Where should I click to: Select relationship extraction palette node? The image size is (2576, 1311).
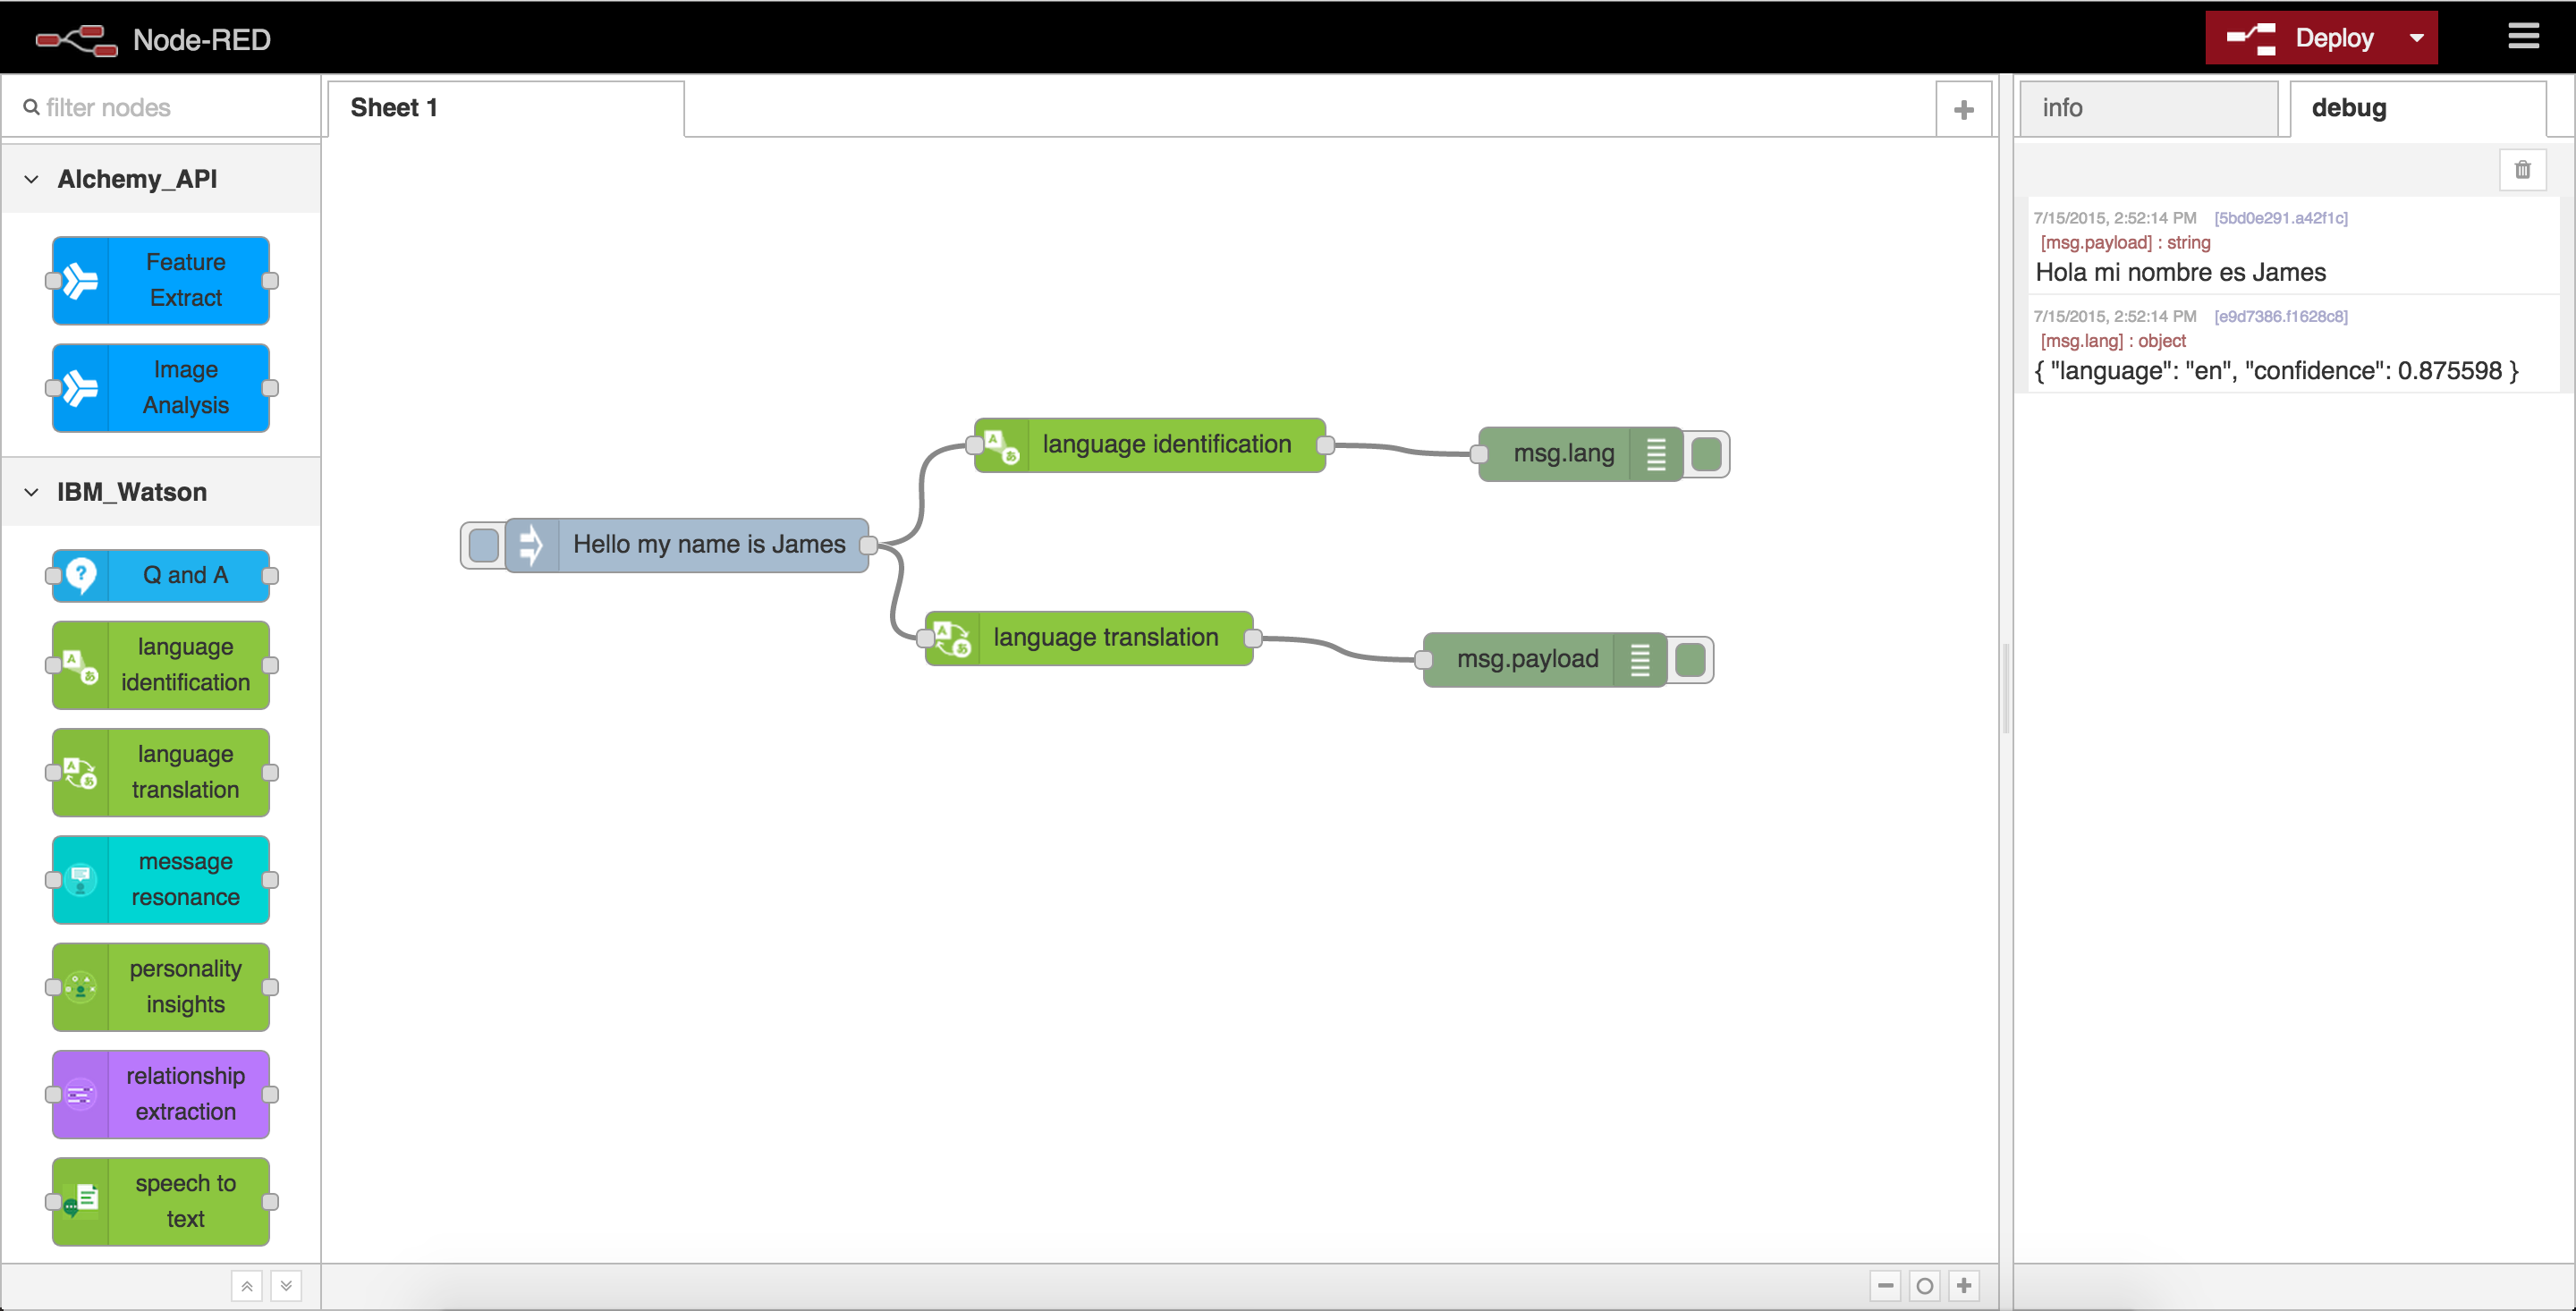[161, 1094]
